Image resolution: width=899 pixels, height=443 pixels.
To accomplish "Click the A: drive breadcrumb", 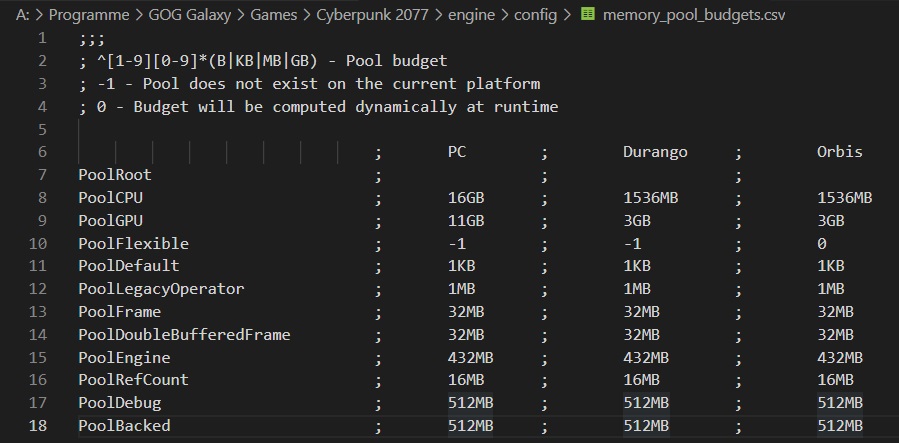I will 21,15.
